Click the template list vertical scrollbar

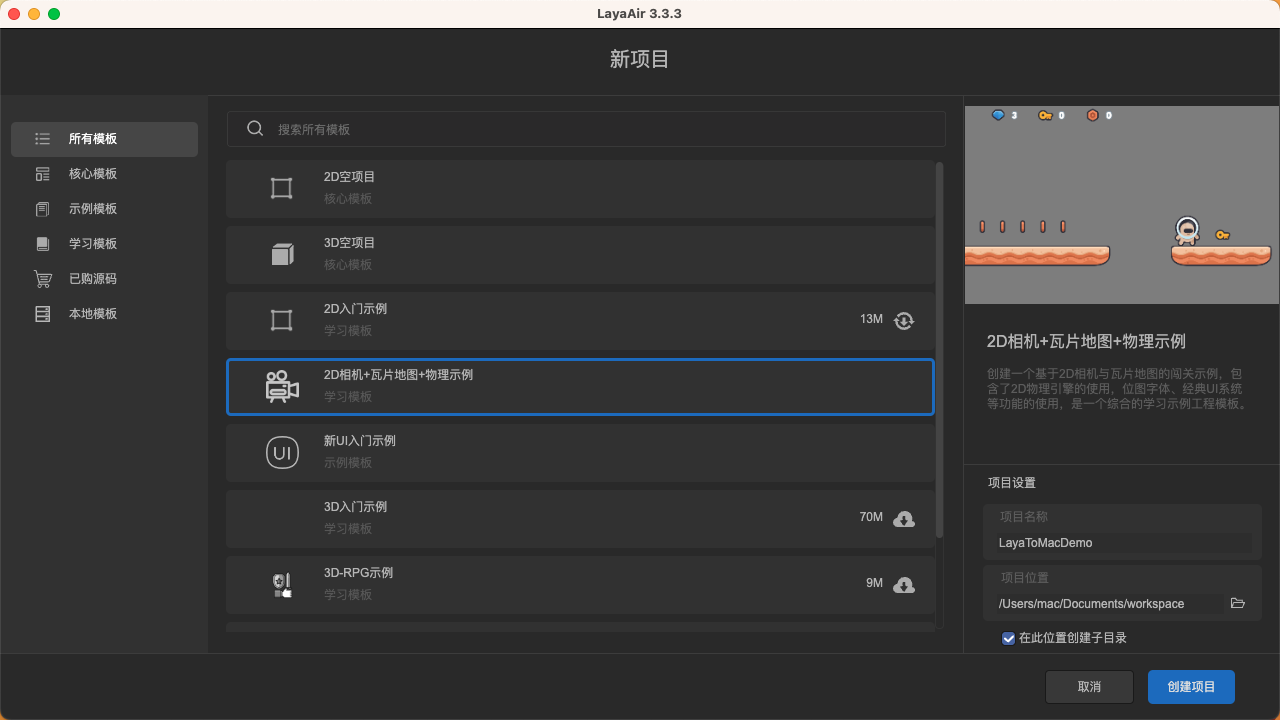tap(939, 350)
